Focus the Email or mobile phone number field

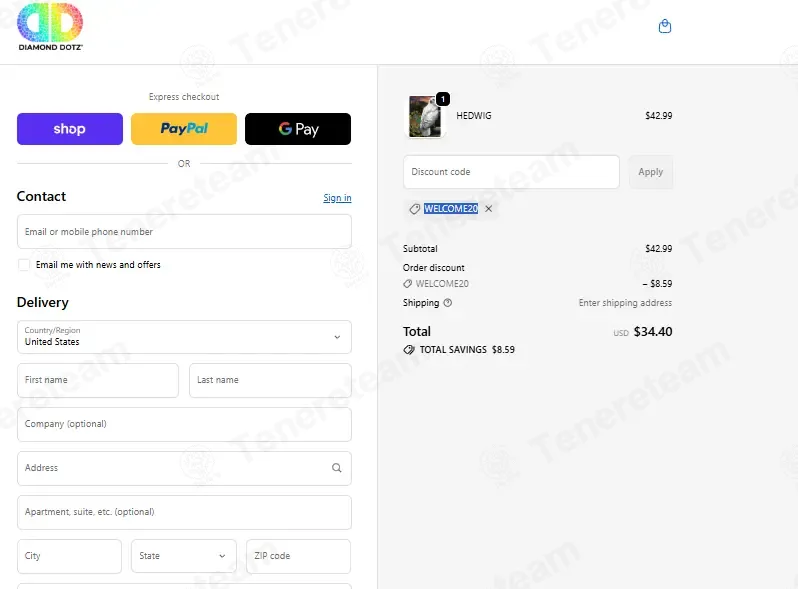[x=184, y=232]
